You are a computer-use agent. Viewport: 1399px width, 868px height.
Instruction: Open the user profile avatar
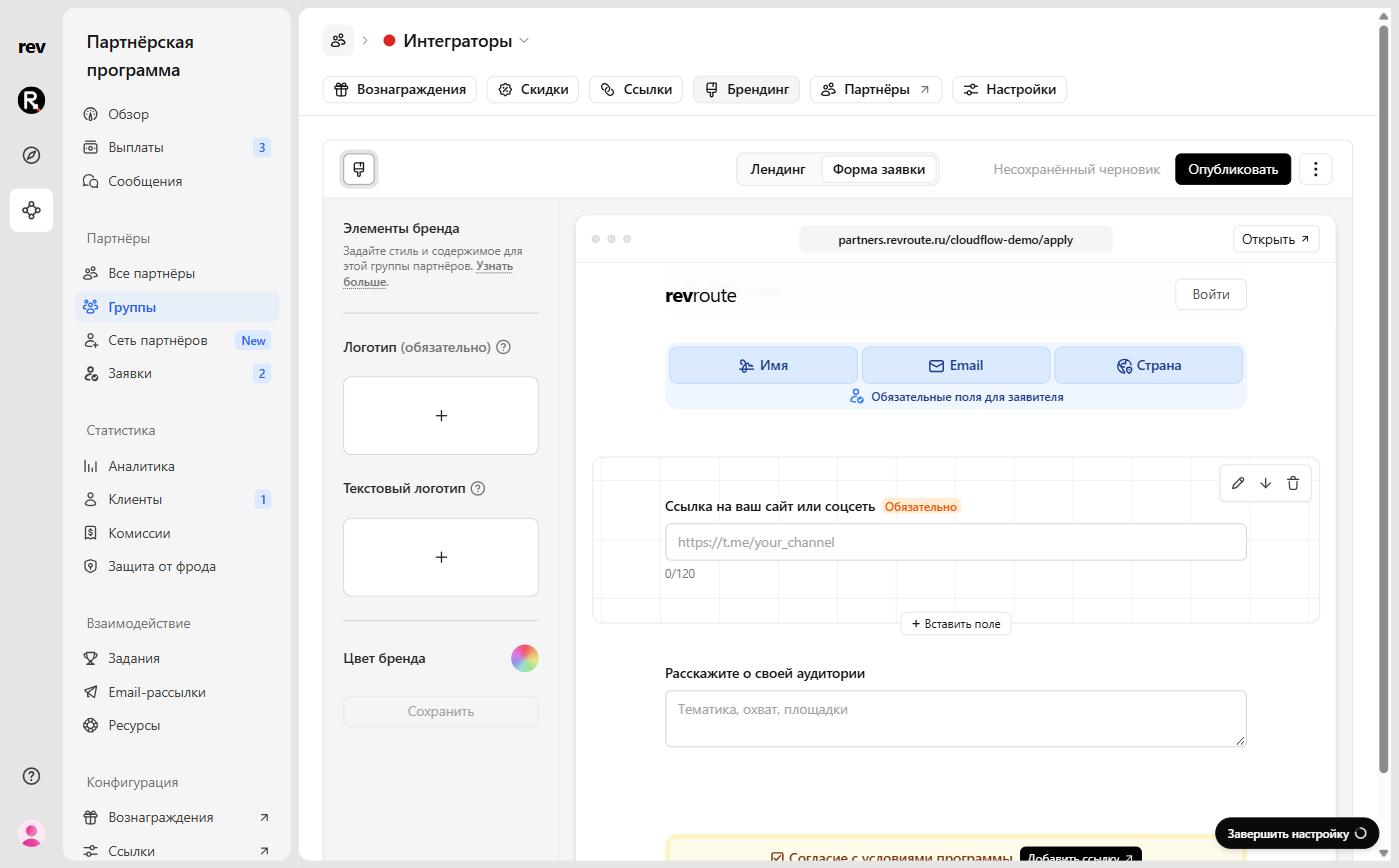pos(31,833)
